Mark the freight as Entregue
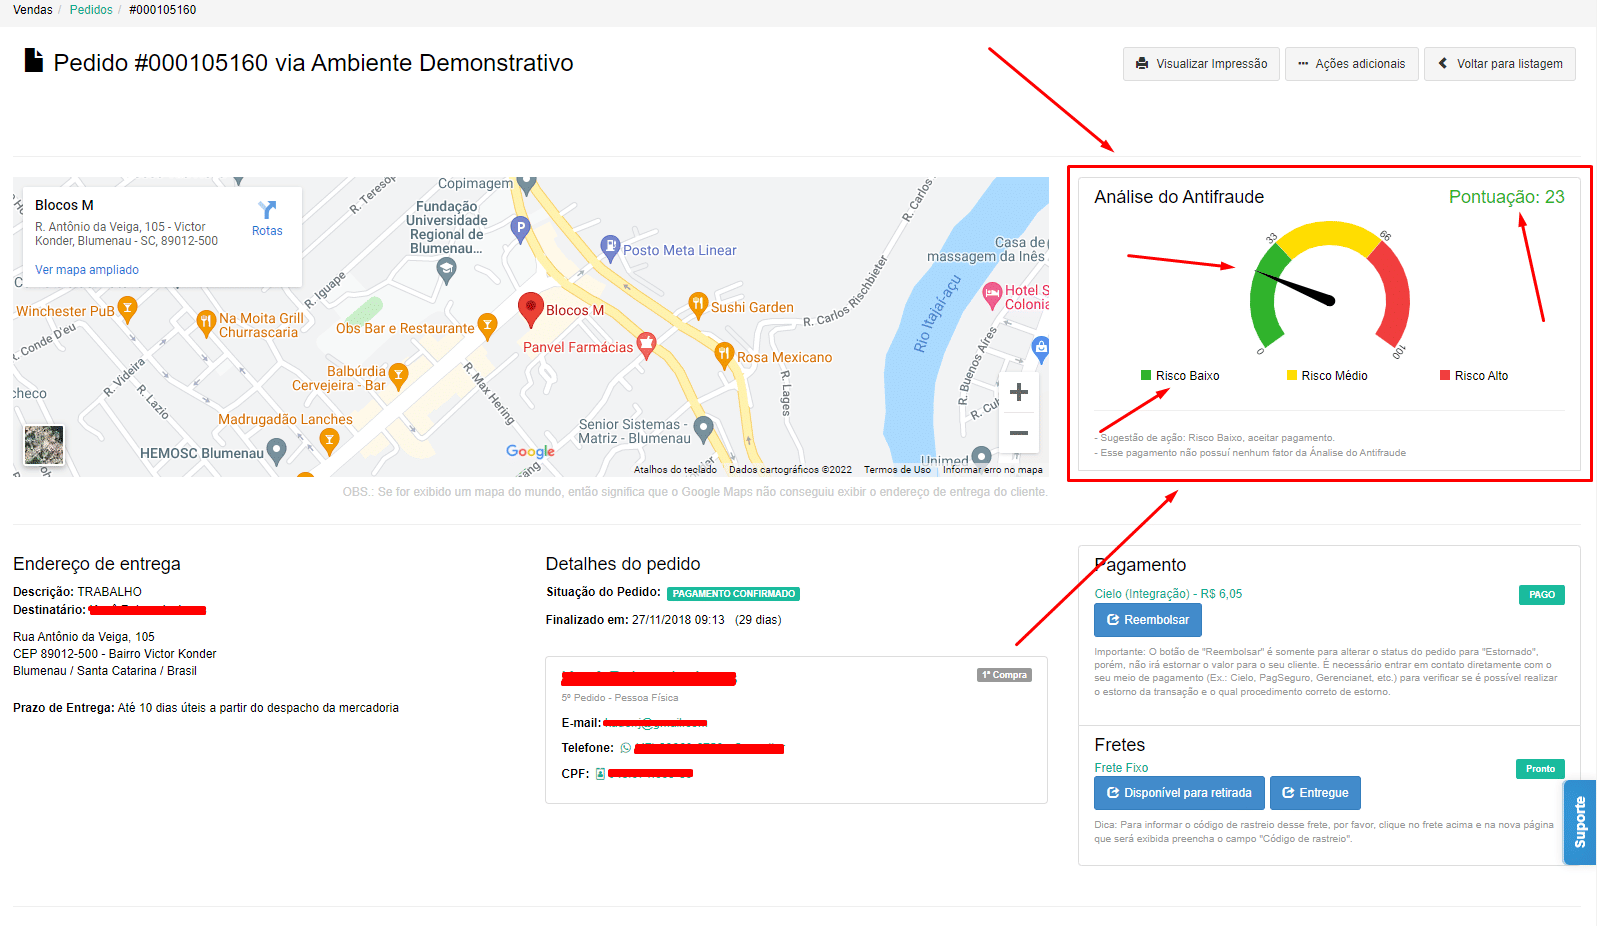The height and width of the screenshot is (926, 1597). [1315, 793]
